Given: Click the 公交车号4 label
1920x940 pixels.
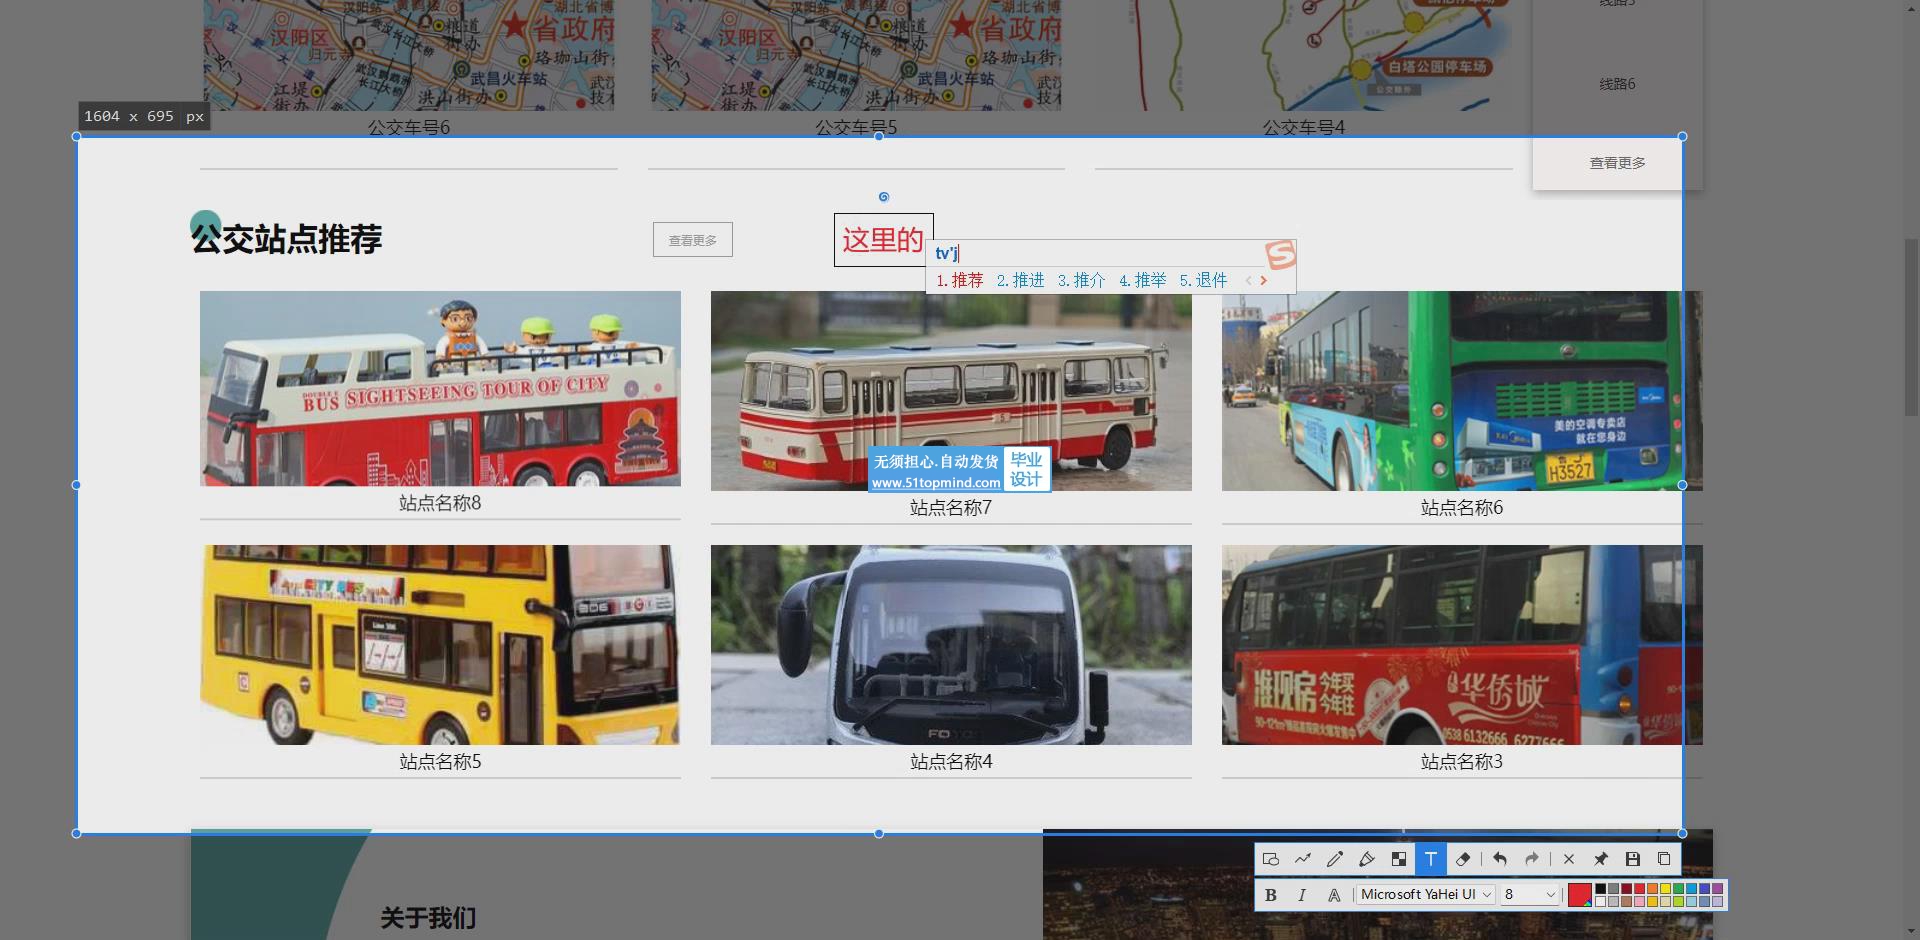Looking at the screenshot, I should (1304, 128).
